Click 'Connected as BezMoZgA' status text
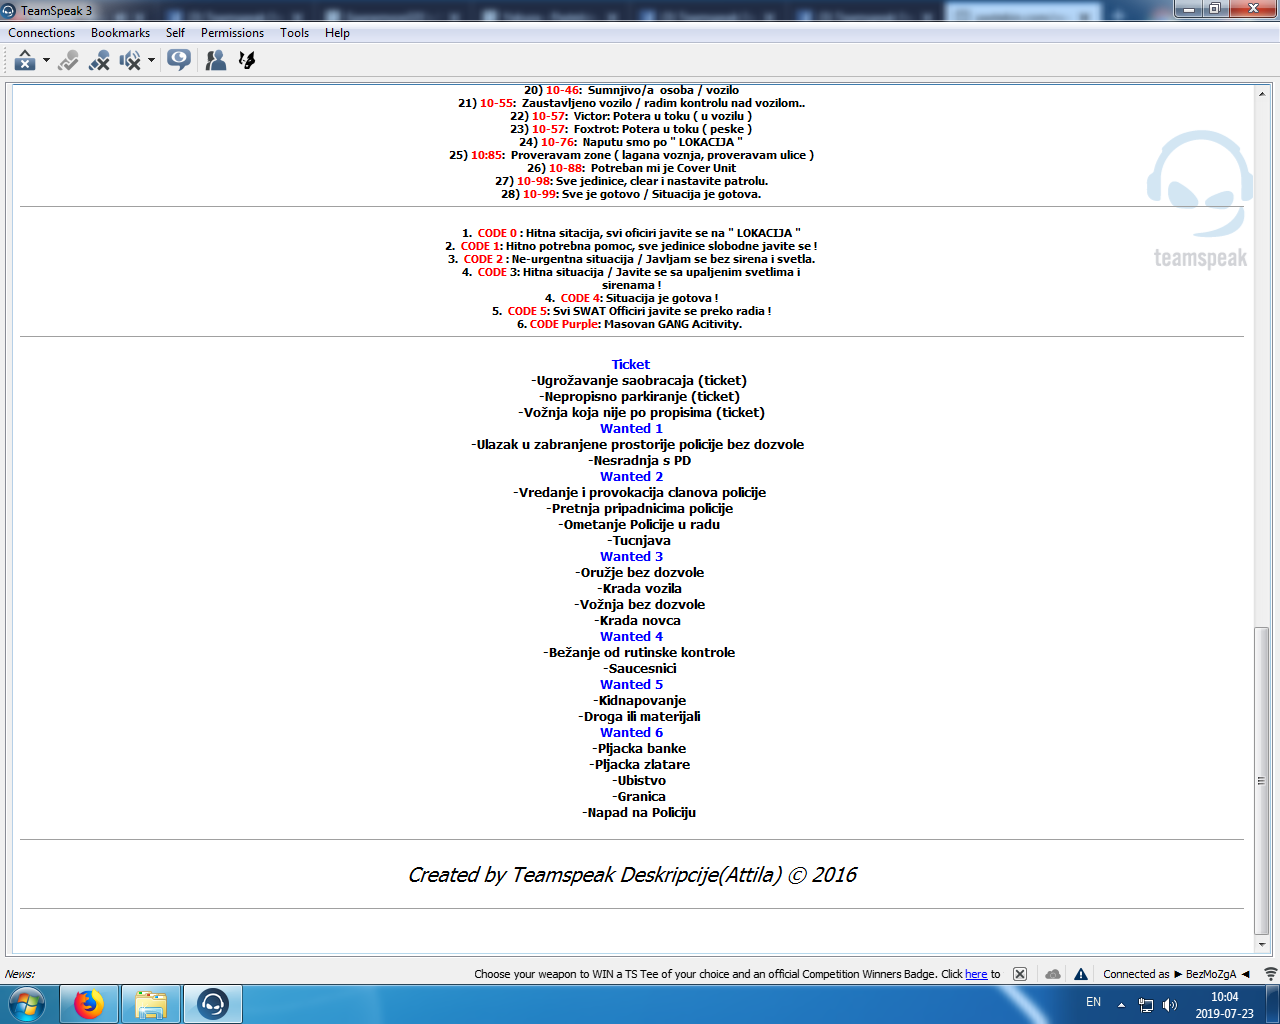This screenshot has height=1024, width=1280. 1176,974
